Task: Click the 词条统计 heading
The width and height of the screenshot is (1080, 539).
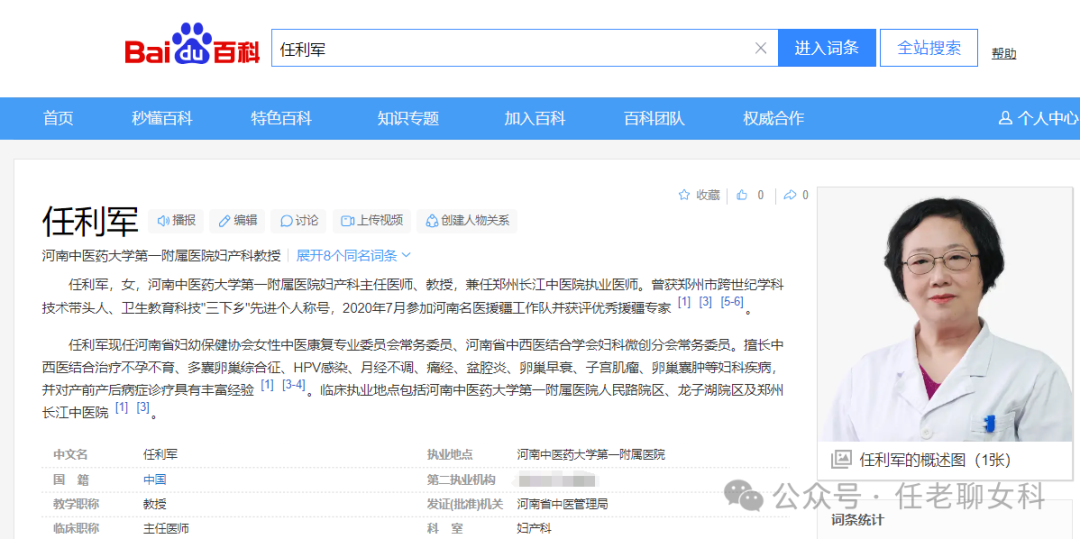Action: [858, 520]
